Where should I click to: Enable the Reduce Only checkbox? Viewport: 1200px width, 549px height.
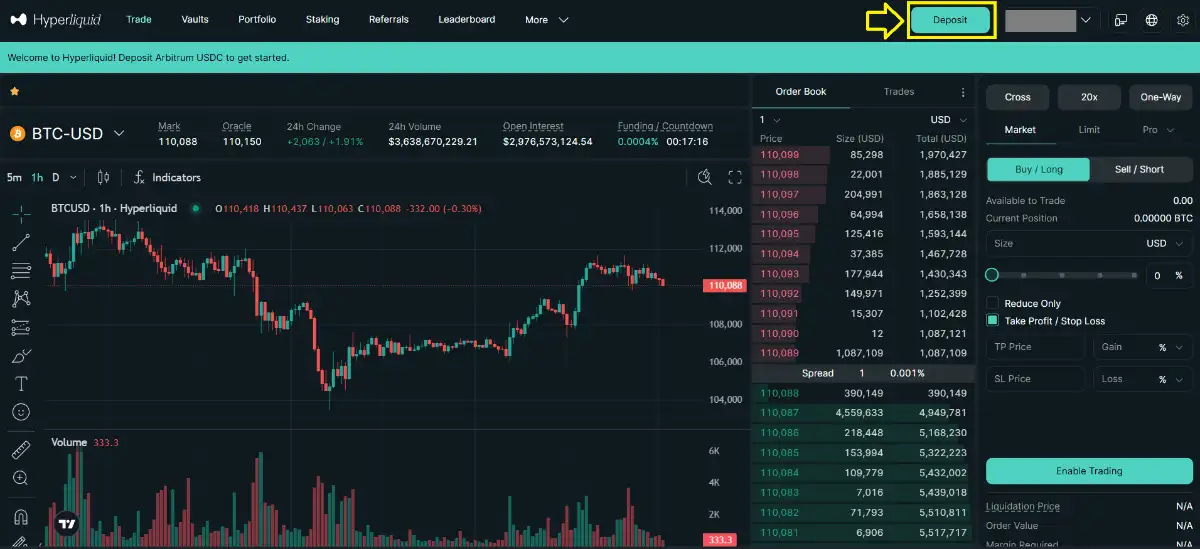click(993, 303)
